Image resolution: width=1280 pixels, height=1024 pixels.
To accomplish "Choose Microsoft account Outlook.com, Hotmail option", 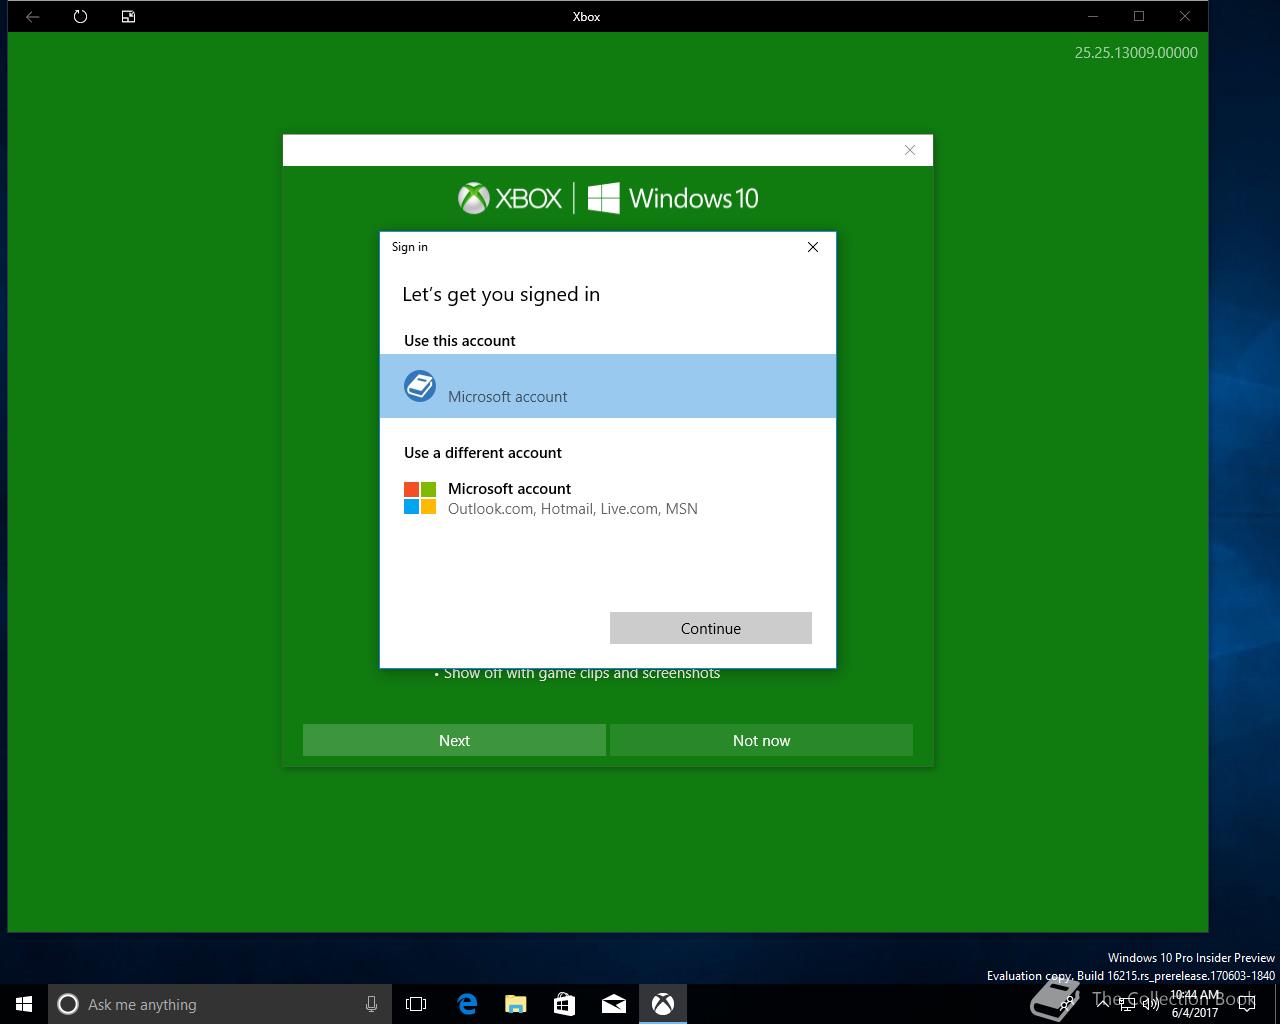I will pyautogui.click(x=608, y=498).
